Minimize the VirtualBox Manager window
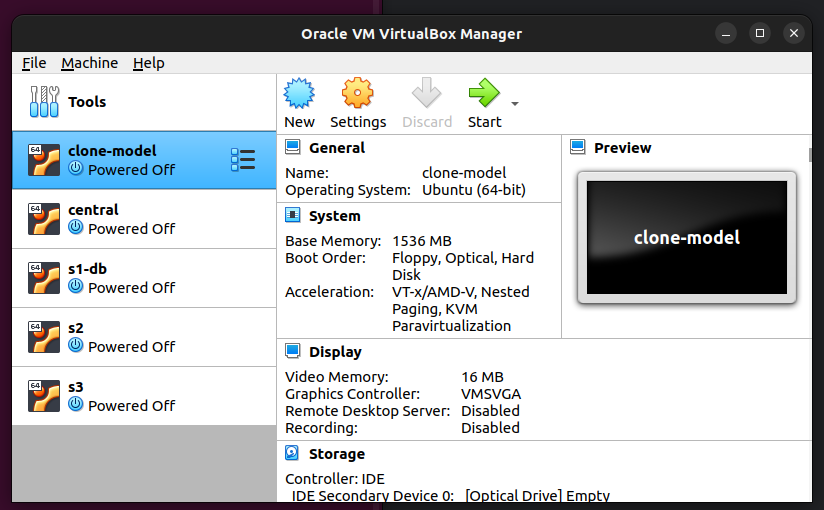The width and height of the screenshot is (824, 510). coord(726,34)
